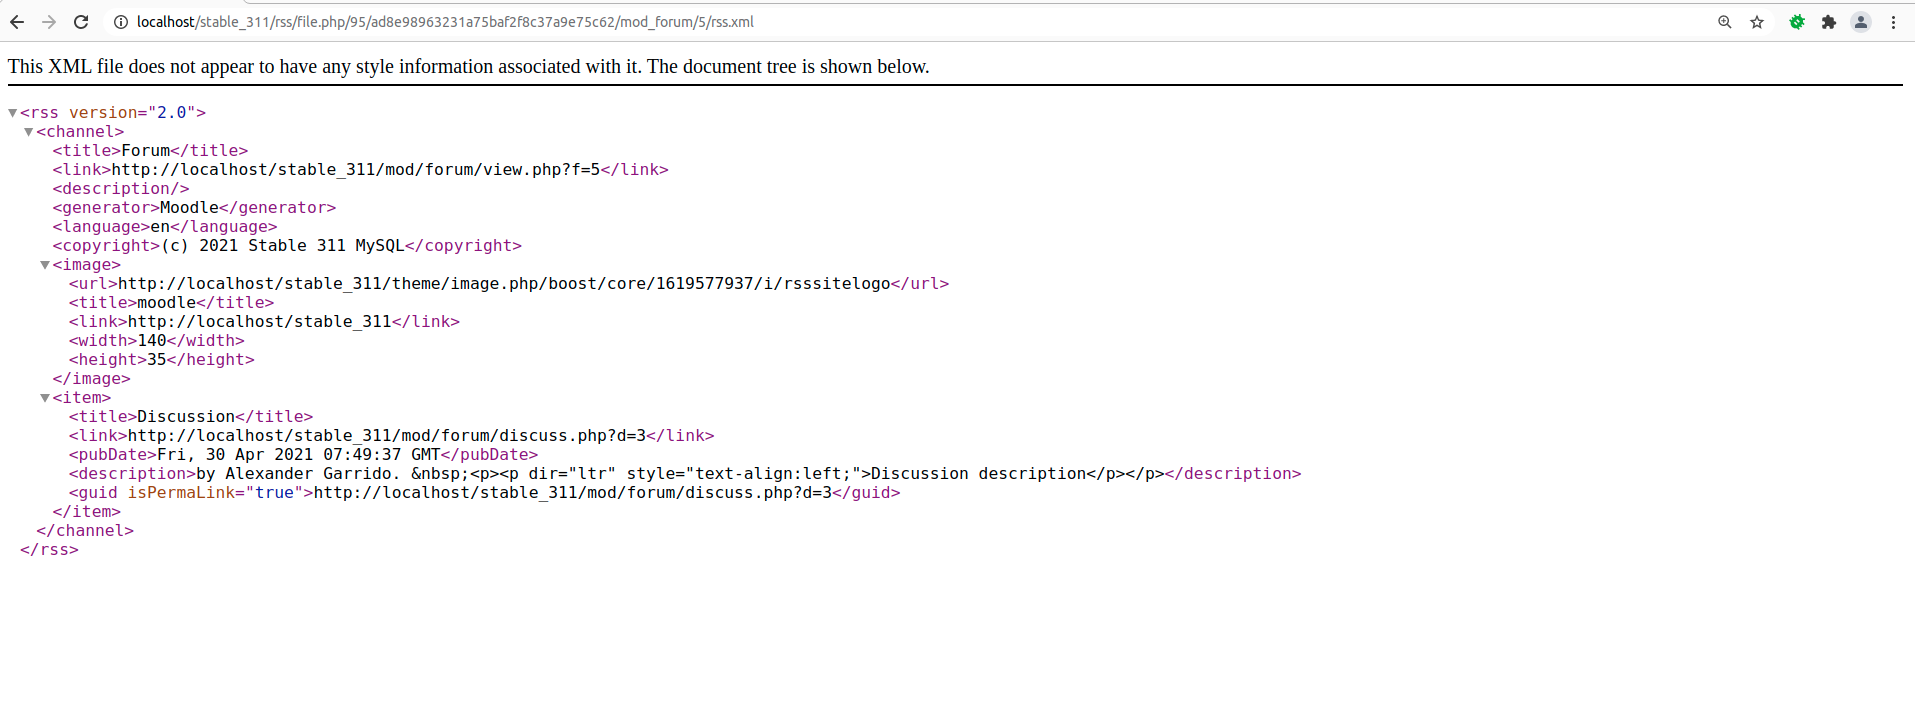Select the item link discuss.php?d=3
This screenshot has height=712, width=1915.
coord(386,436)
